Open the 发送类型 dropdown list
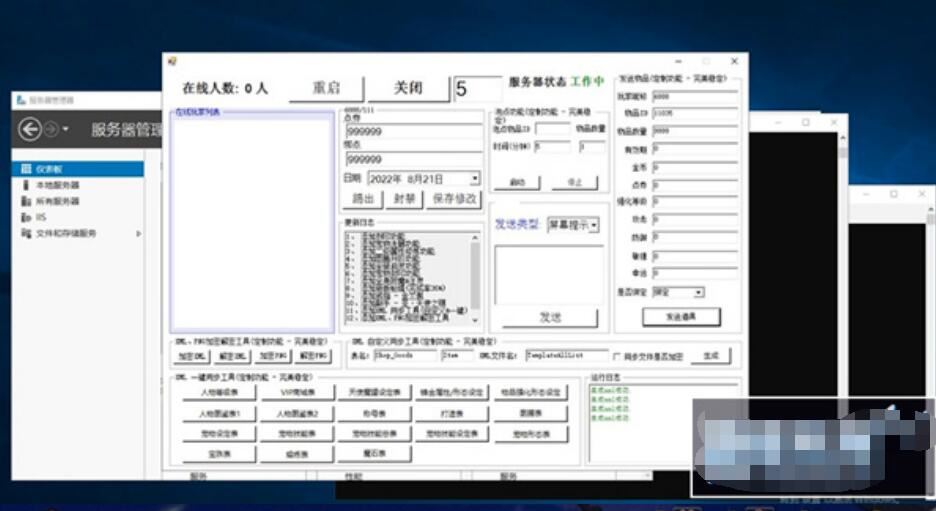936x511 pixels. [x=594, y=226]
